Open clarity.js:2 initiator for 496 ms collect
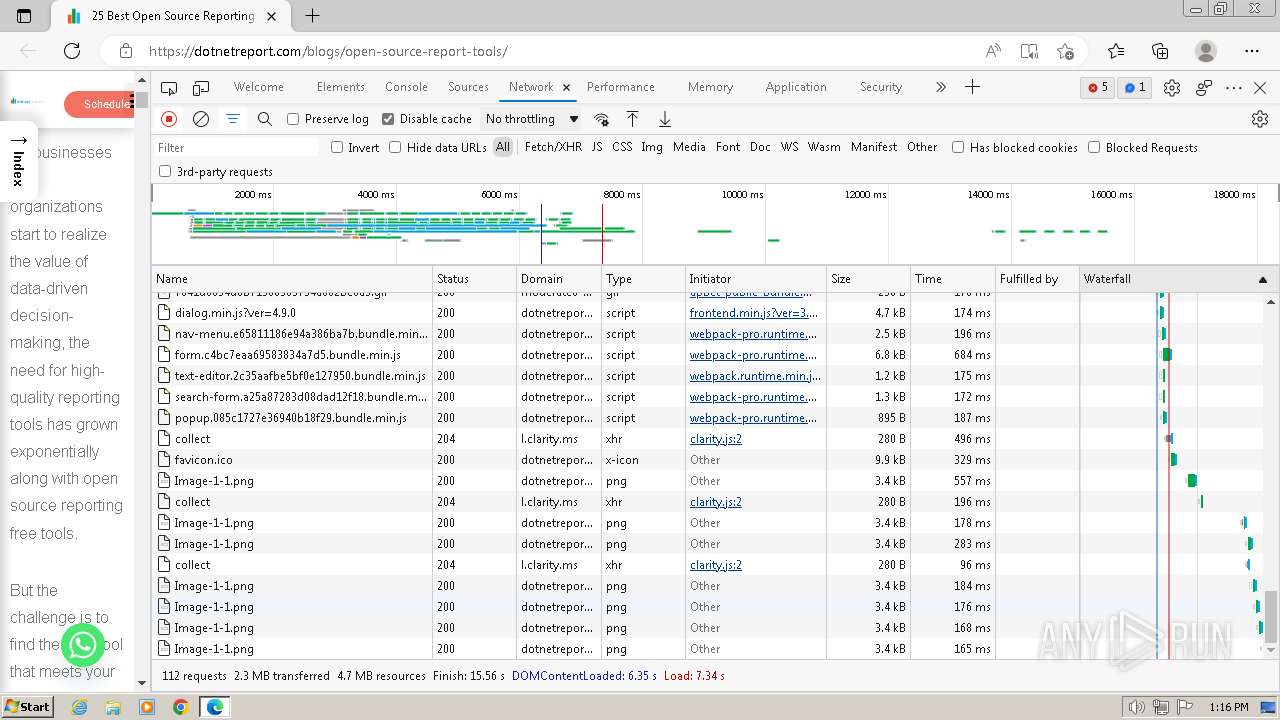The image size is (1280, 720). coord(716,439)
